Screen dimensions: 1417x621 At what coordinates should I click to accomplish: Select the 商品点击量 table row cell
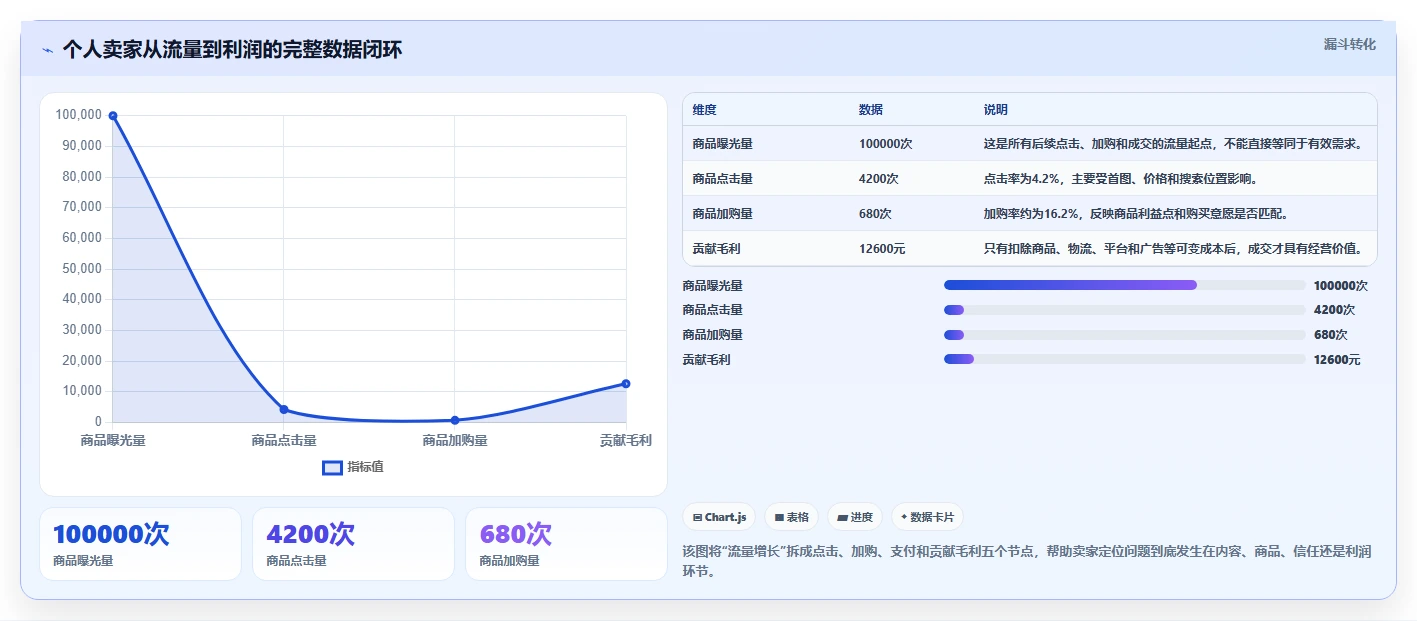click(723, 179)
